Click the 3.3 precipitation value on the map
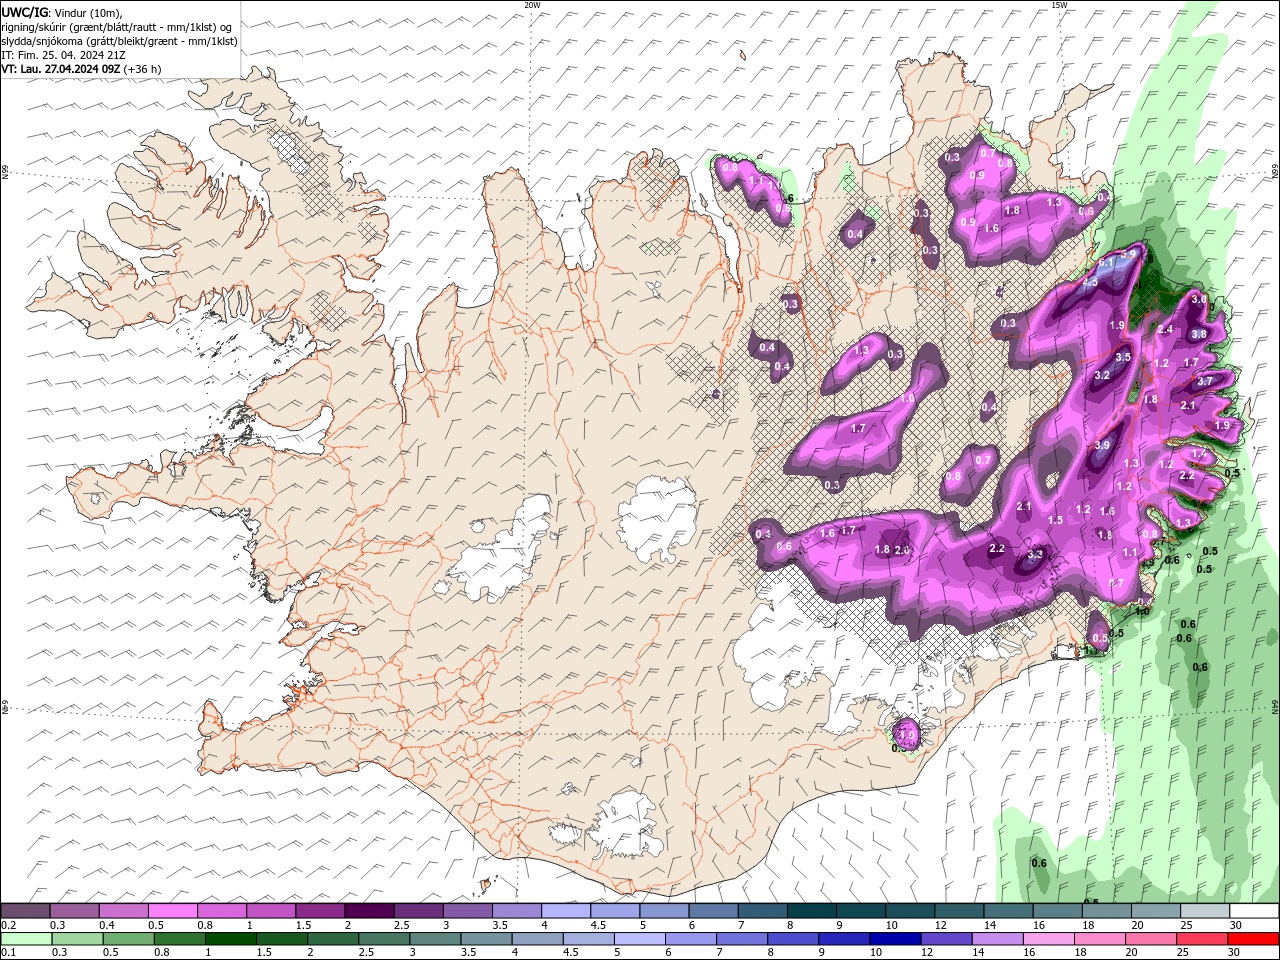This screenshot has height=960, width=1280. click(x=1036, y=553)
